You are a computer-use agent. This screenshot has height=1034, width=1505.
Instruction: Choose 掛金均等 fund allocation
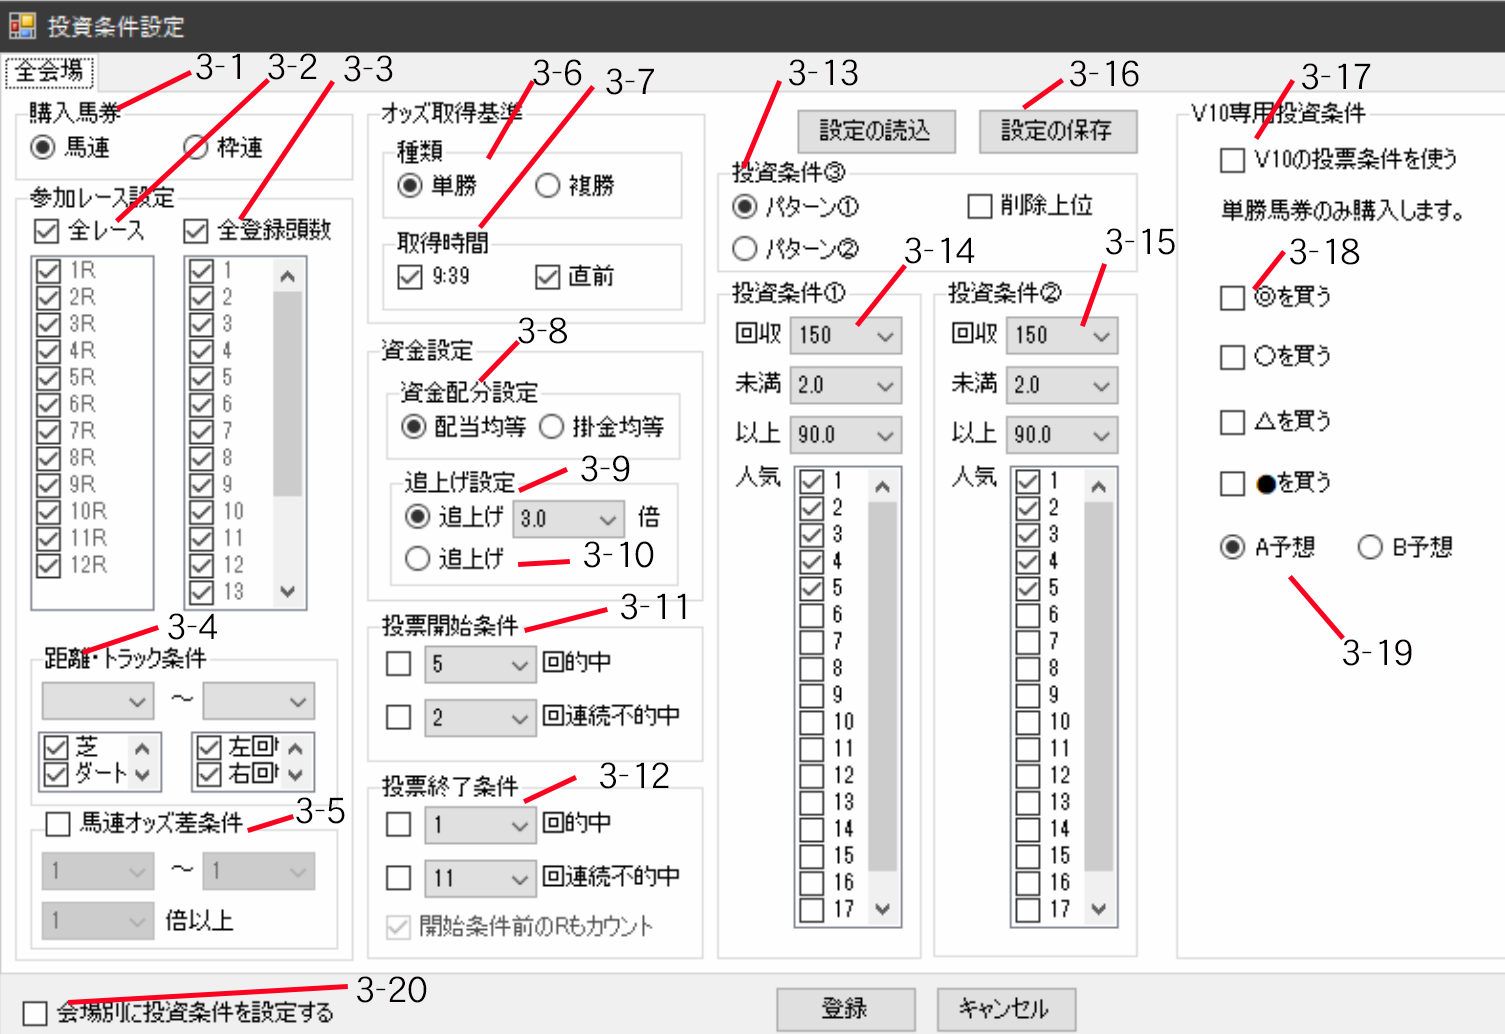pyautogui.click(x=552, y=427)
